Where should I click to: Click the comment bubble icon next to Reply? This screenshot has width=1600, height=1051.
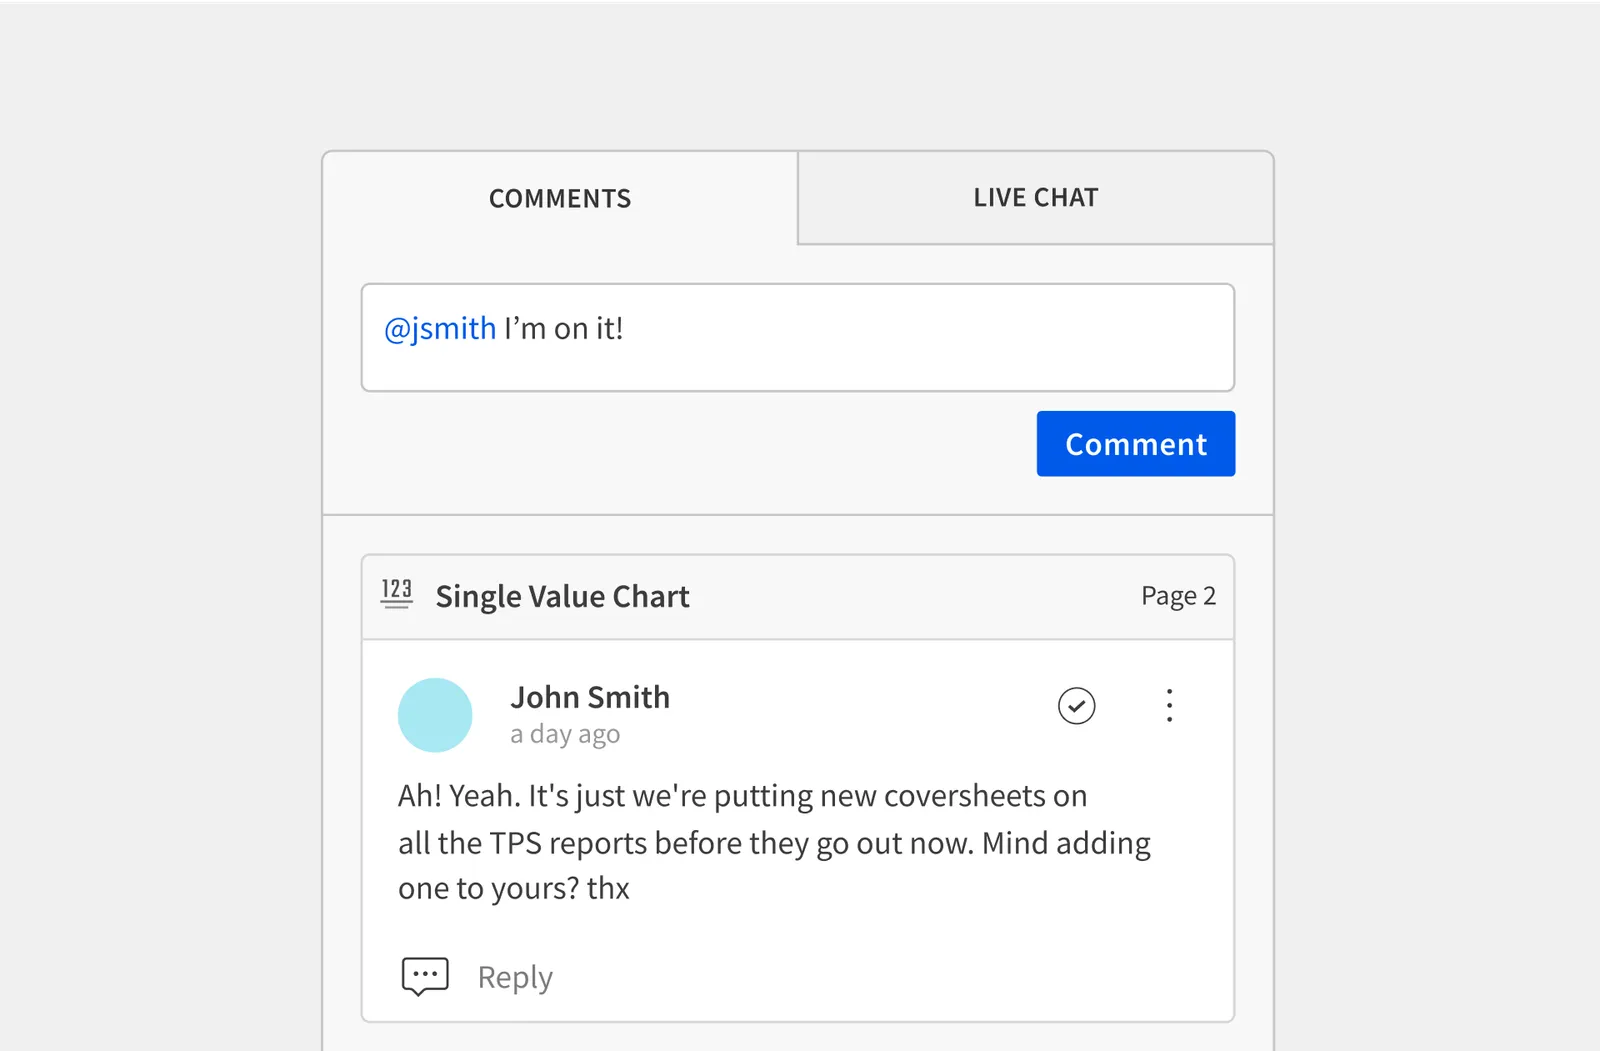tap(424, 976)
